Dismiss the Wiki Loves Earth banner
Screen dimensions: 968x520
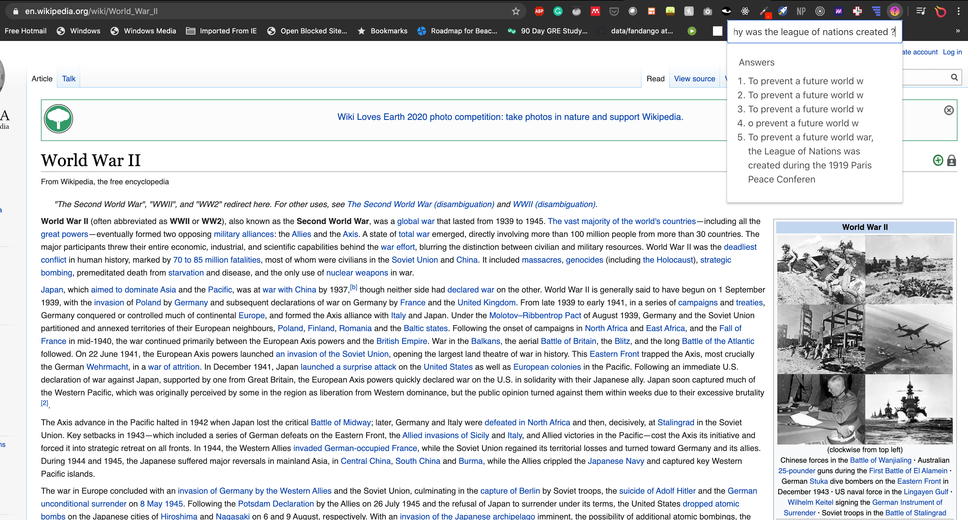point(949,111)
